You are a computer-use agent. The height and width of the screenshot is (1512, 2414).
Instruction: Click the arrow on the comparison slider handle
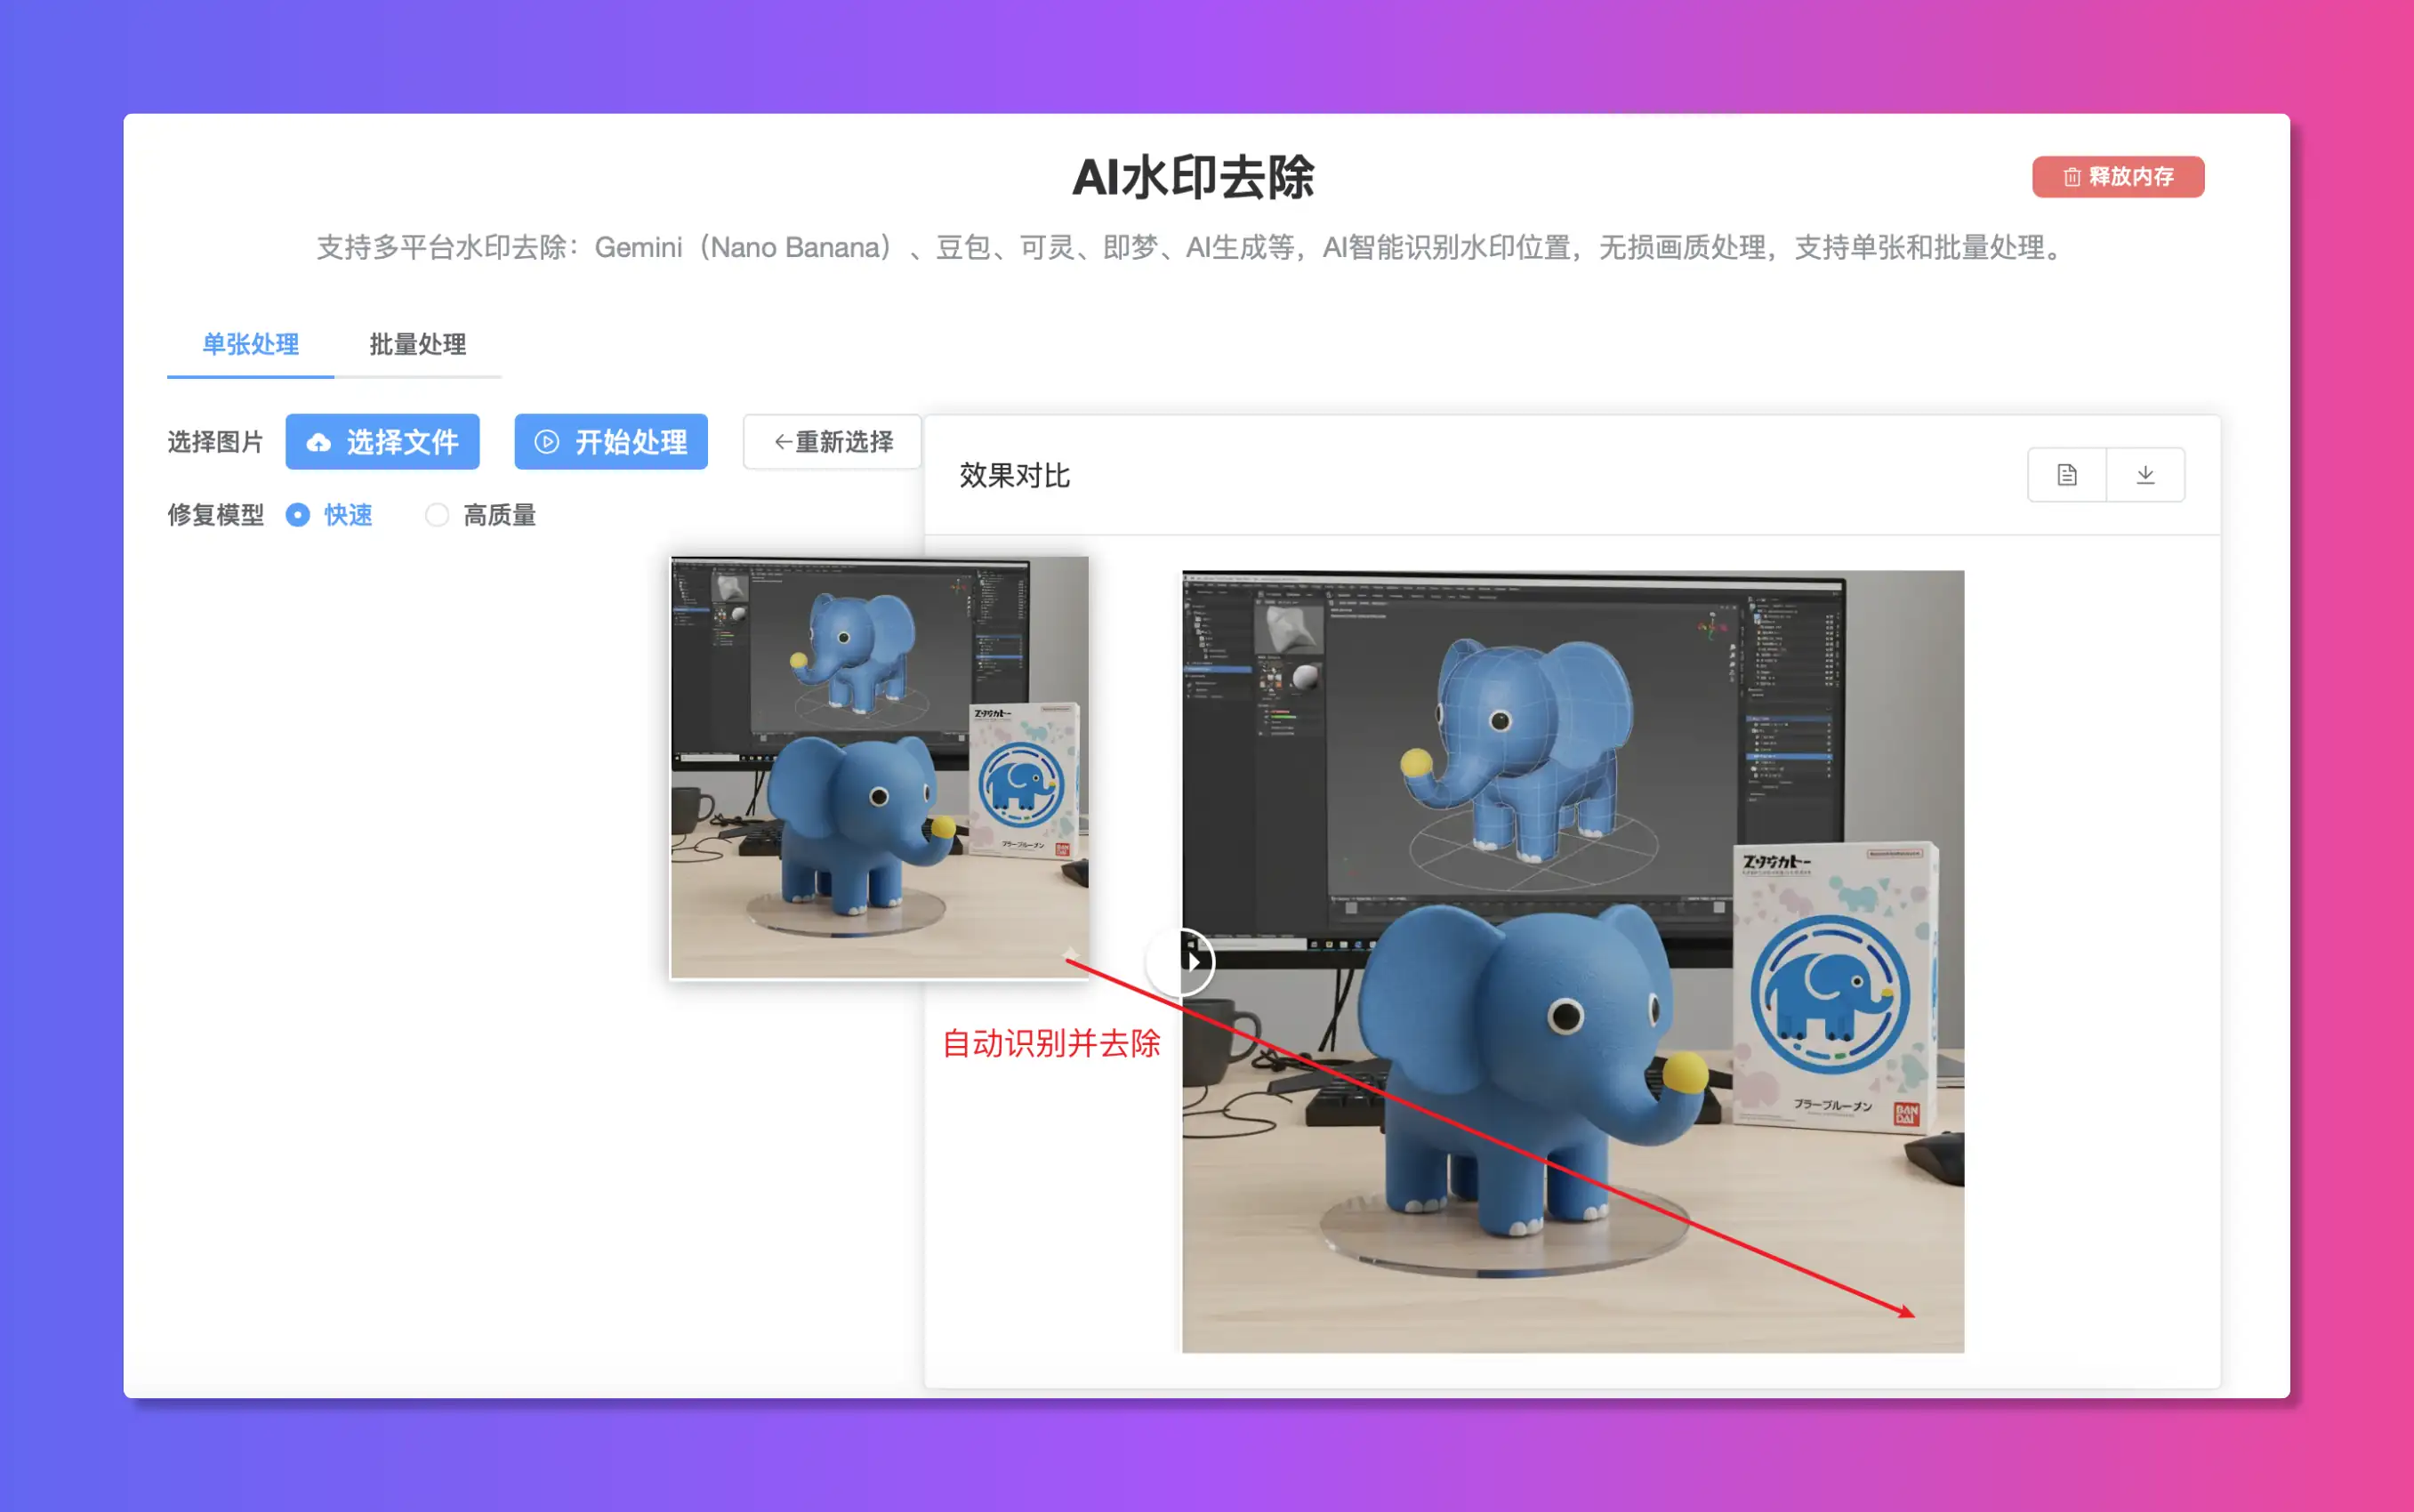(1193, 962)
